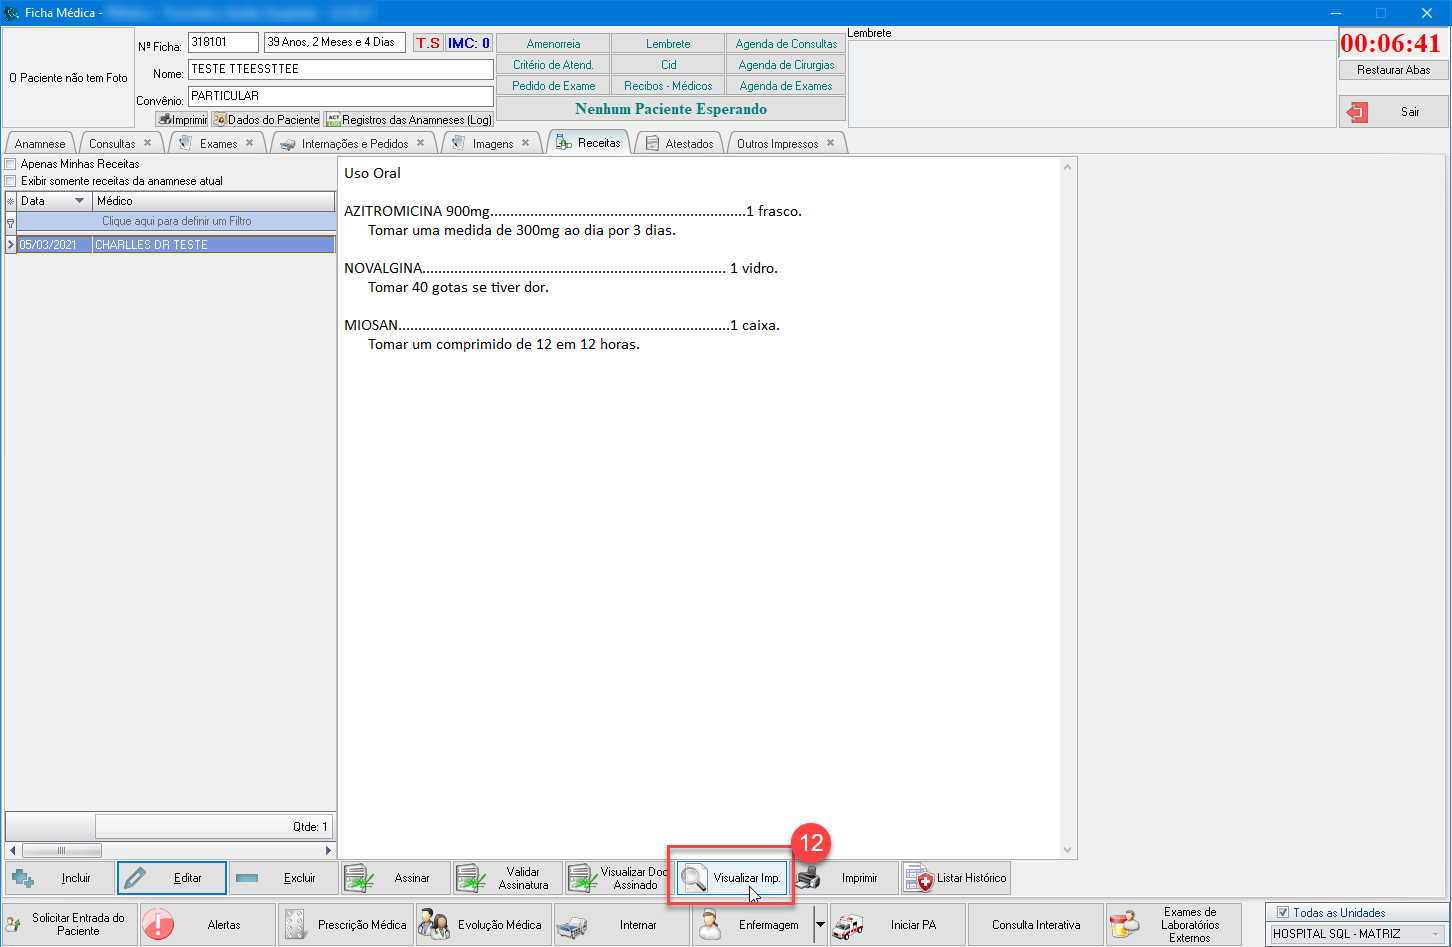Open the Anamnese tab
The width and height of the screenshot is (1452, 947).
pos(40,144)
